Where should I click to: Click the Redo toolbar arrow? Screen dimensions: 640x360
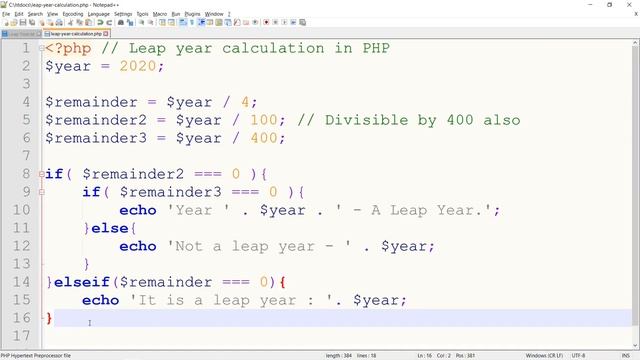(x=109, y=22)
